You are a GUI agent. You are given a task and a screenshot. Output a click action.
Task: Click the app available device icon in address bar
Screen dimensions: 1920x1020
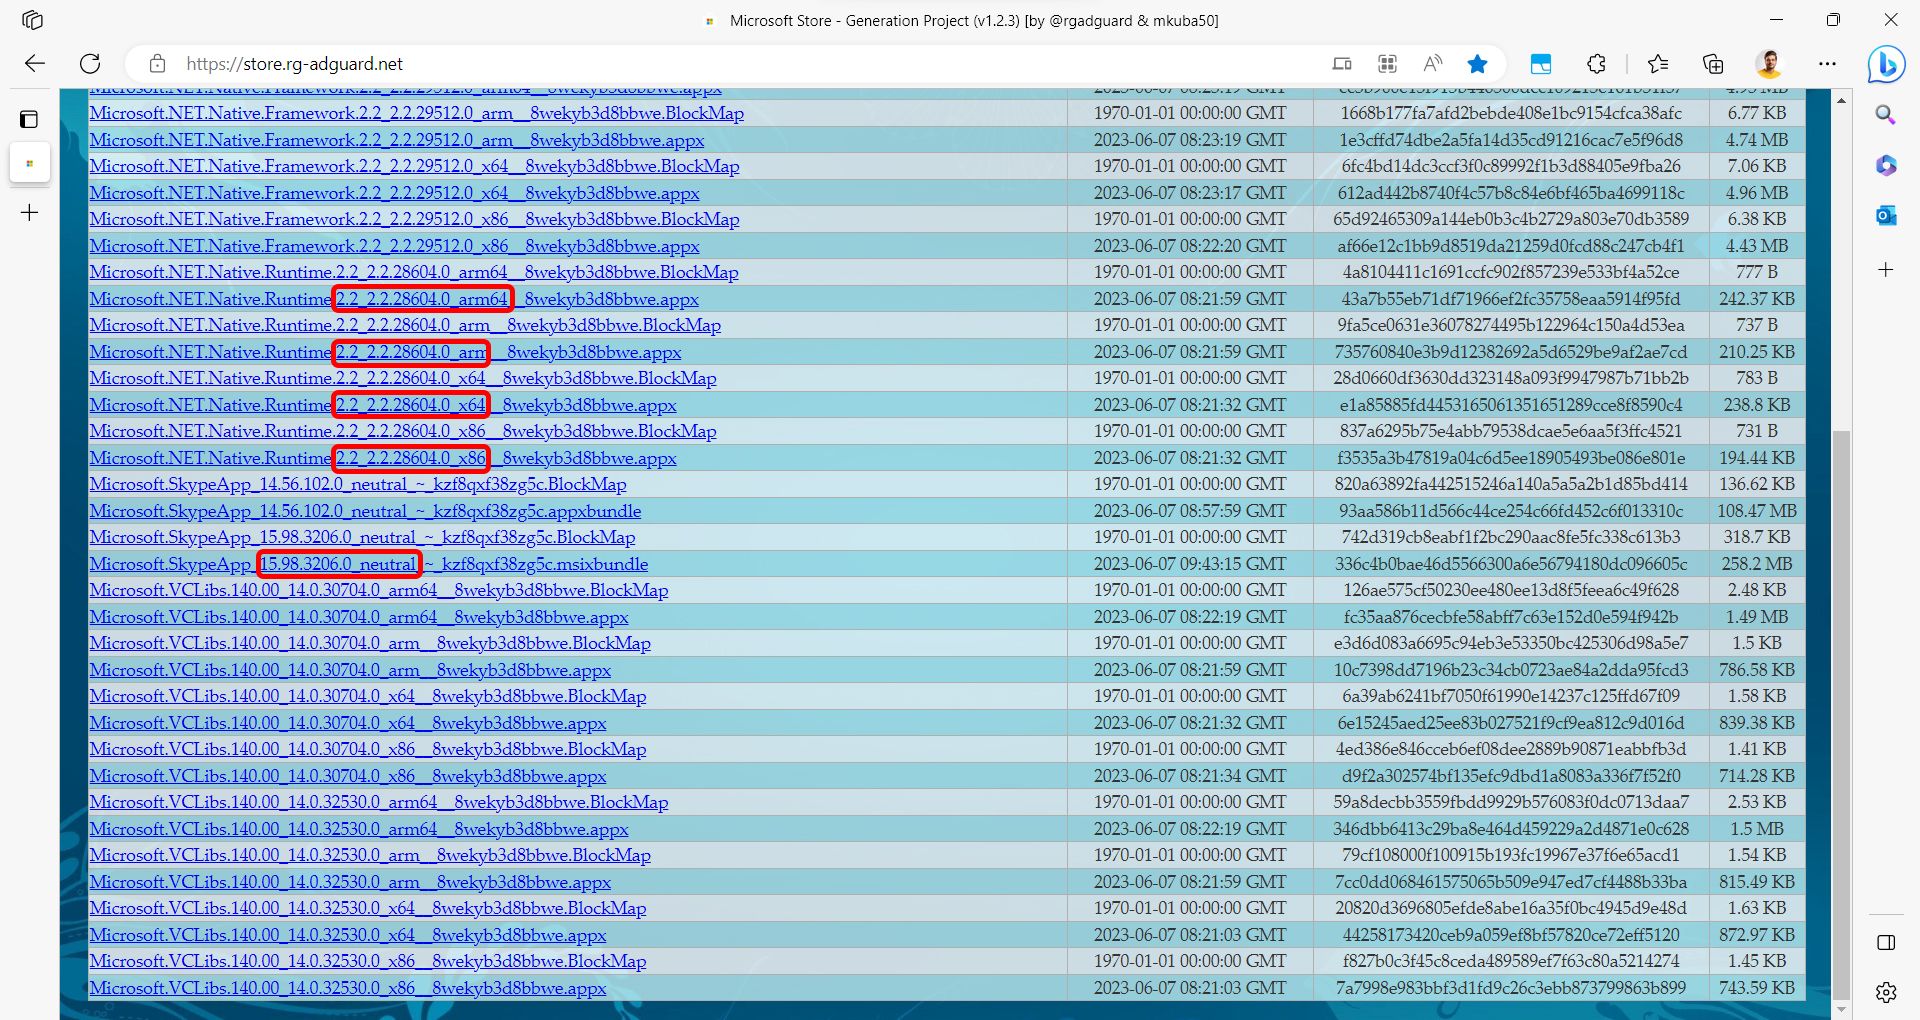(x=1342, y=64)
